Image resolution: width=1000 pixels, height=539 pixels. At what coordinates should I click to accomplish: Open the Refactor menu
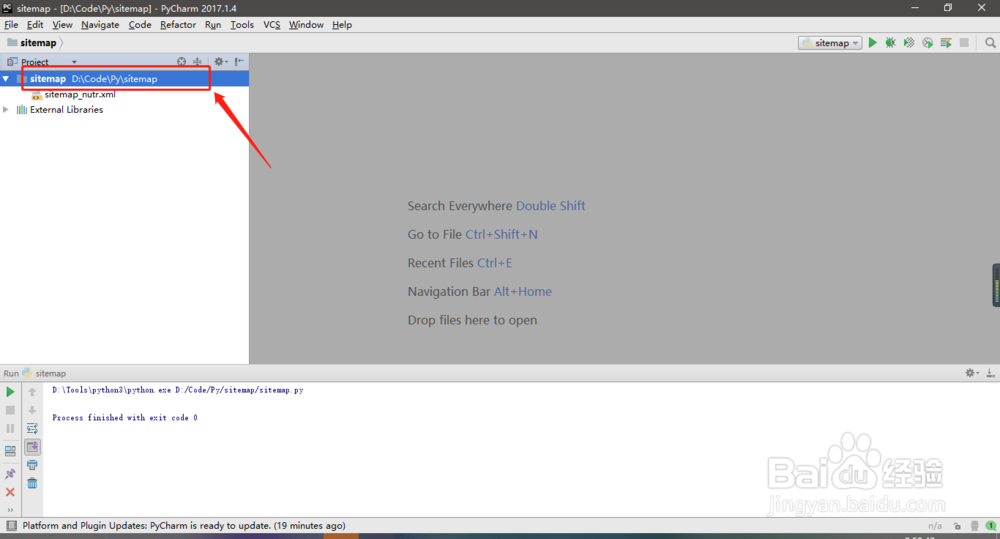(178, 25)
